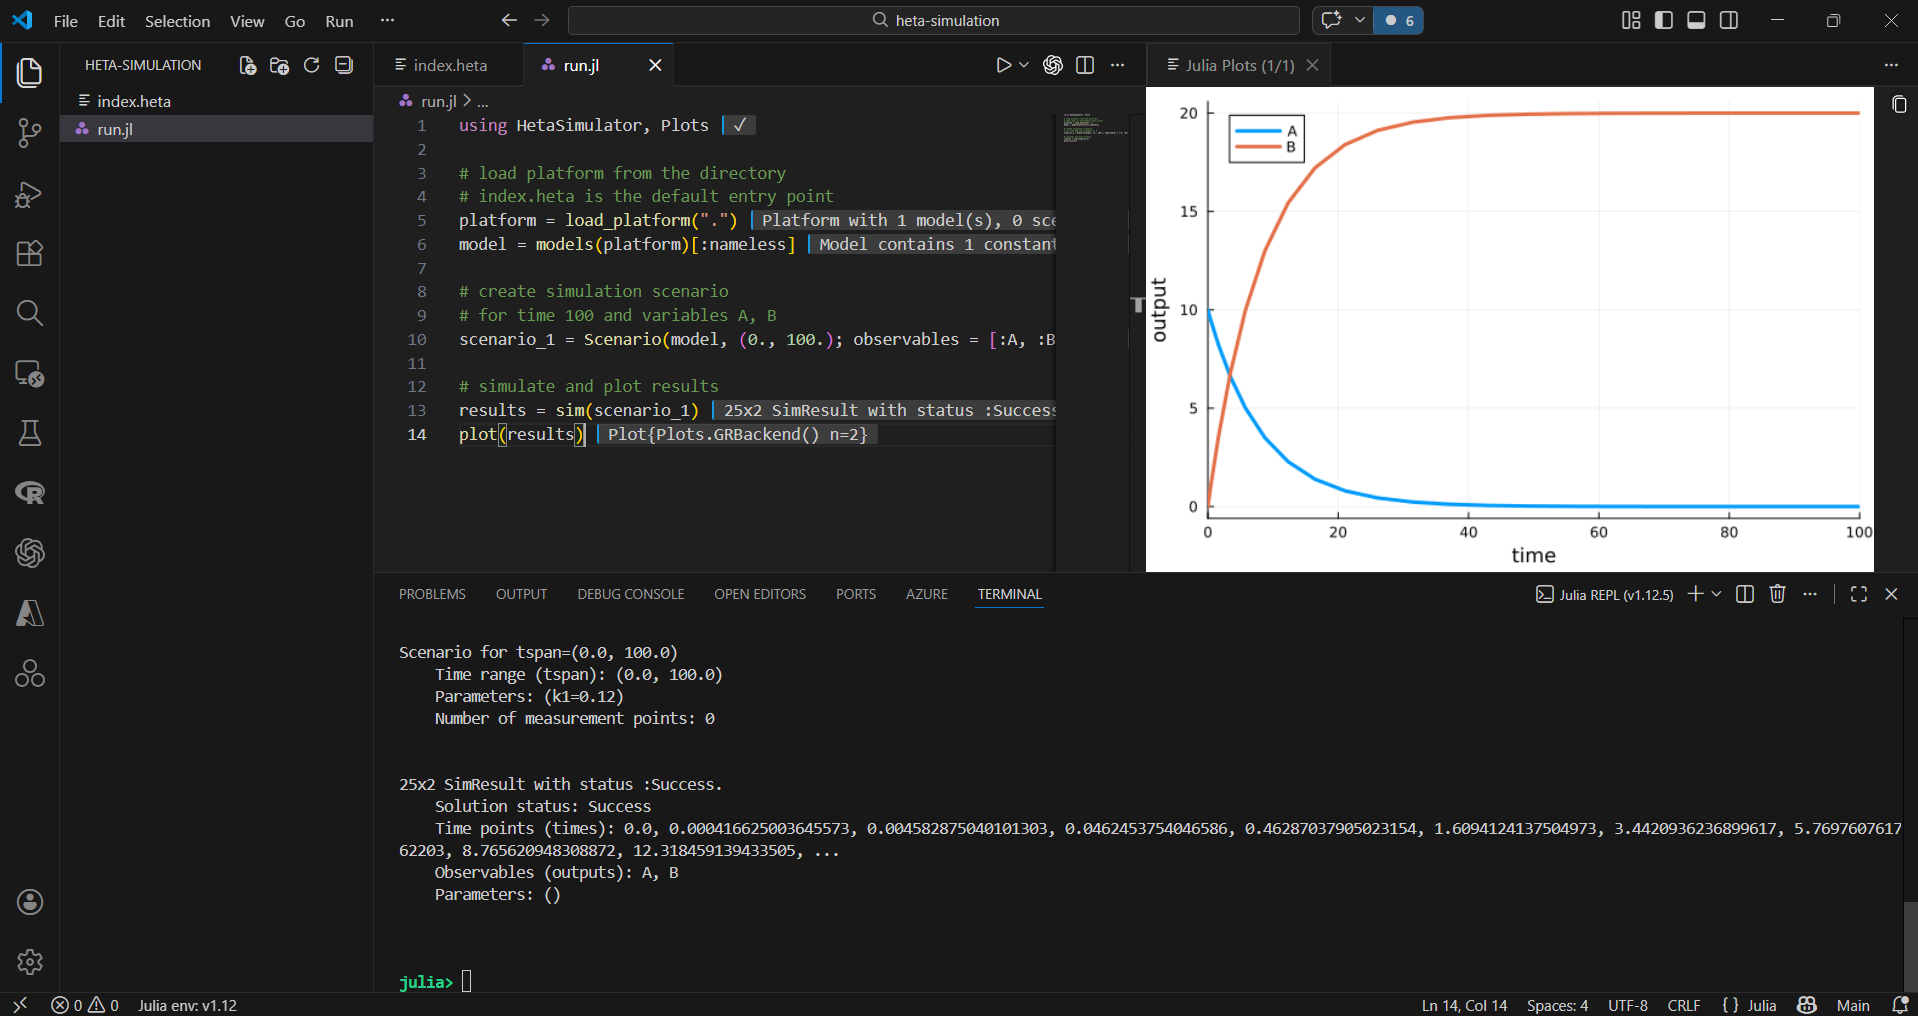Open the Main branch picker in status bar
The height and width of the screenshot is (1016, 1918).
(x=1853, y=1005)
